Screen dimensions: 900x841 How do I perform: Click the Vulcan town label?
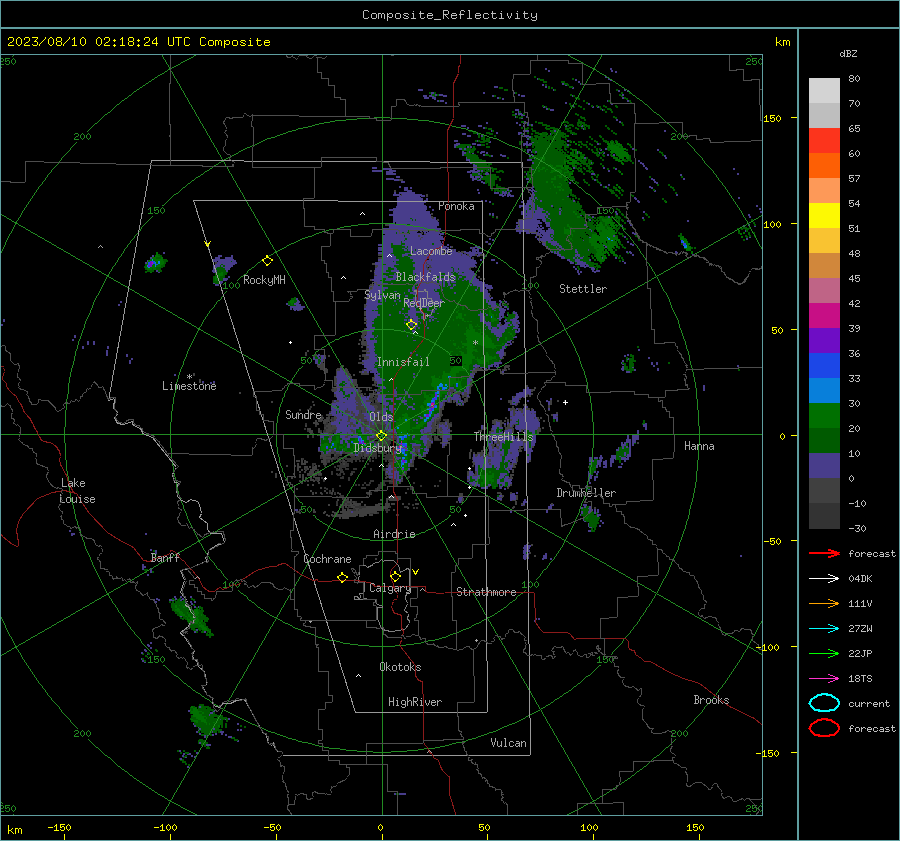(509, 743)
